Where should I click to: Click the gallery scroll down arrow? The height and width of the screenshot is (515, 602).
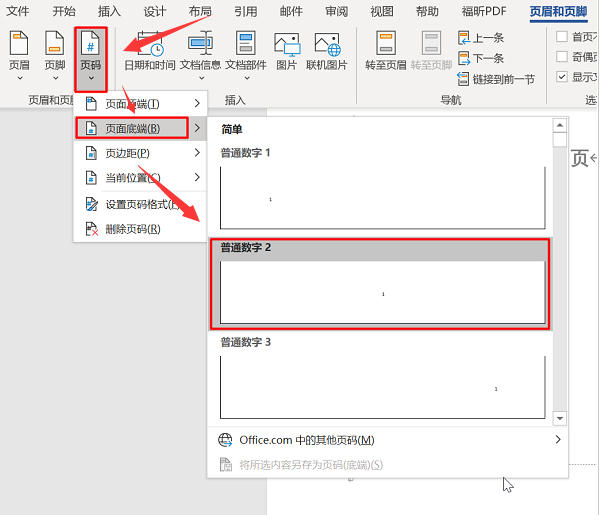point(560,418)
